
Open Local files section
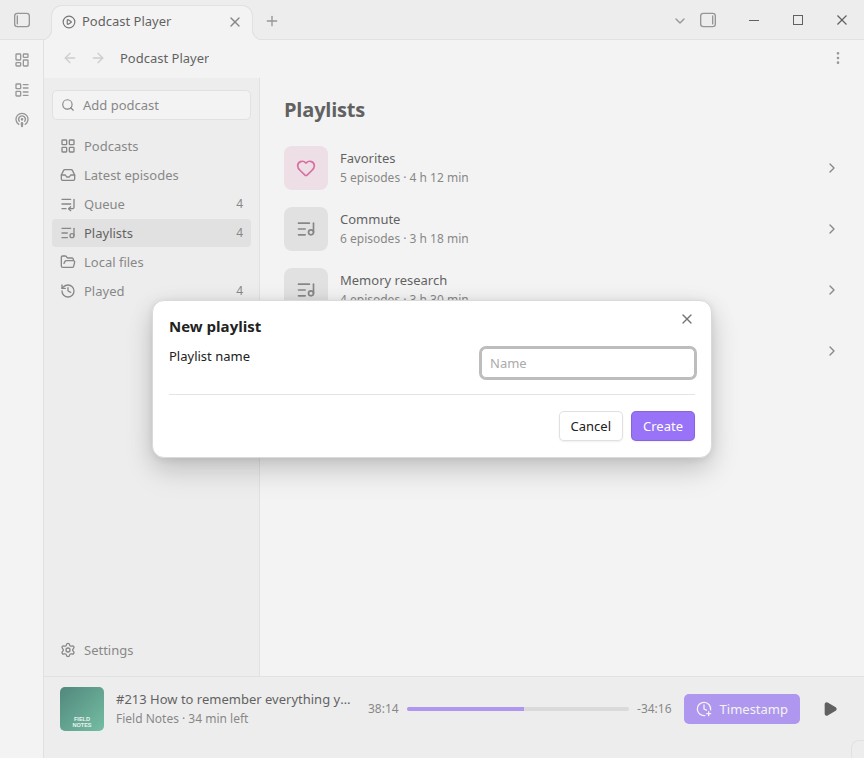[152, 262]
